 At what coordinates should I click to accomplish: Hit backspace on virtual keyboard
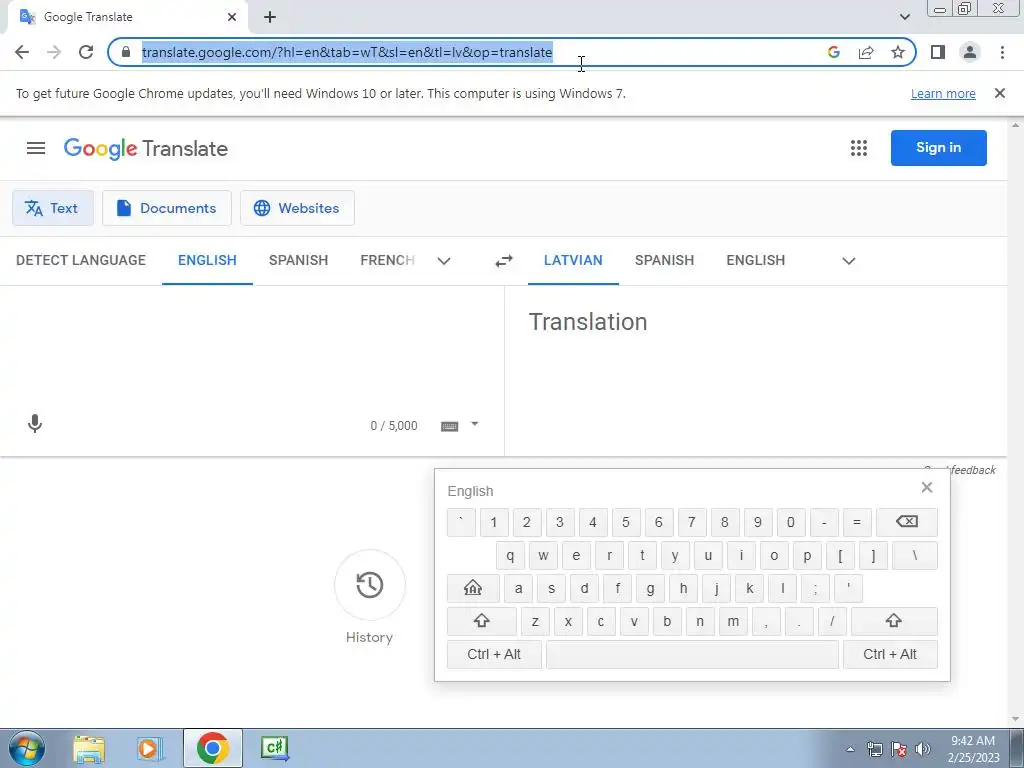click(x=906, y=522)
